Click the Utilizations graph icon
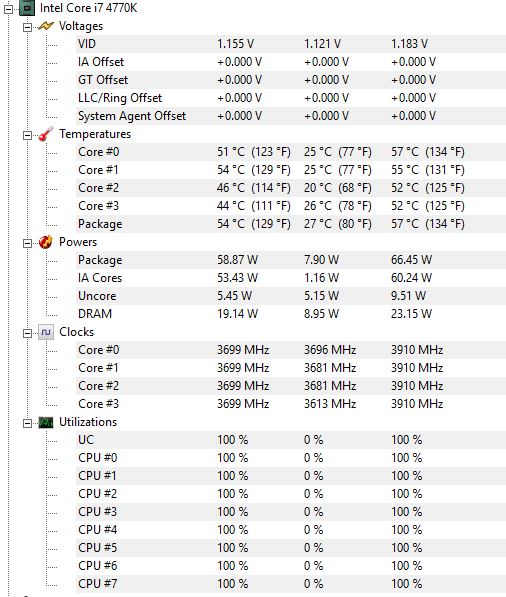Screen dimensions: 506x597 coord(46,422)
